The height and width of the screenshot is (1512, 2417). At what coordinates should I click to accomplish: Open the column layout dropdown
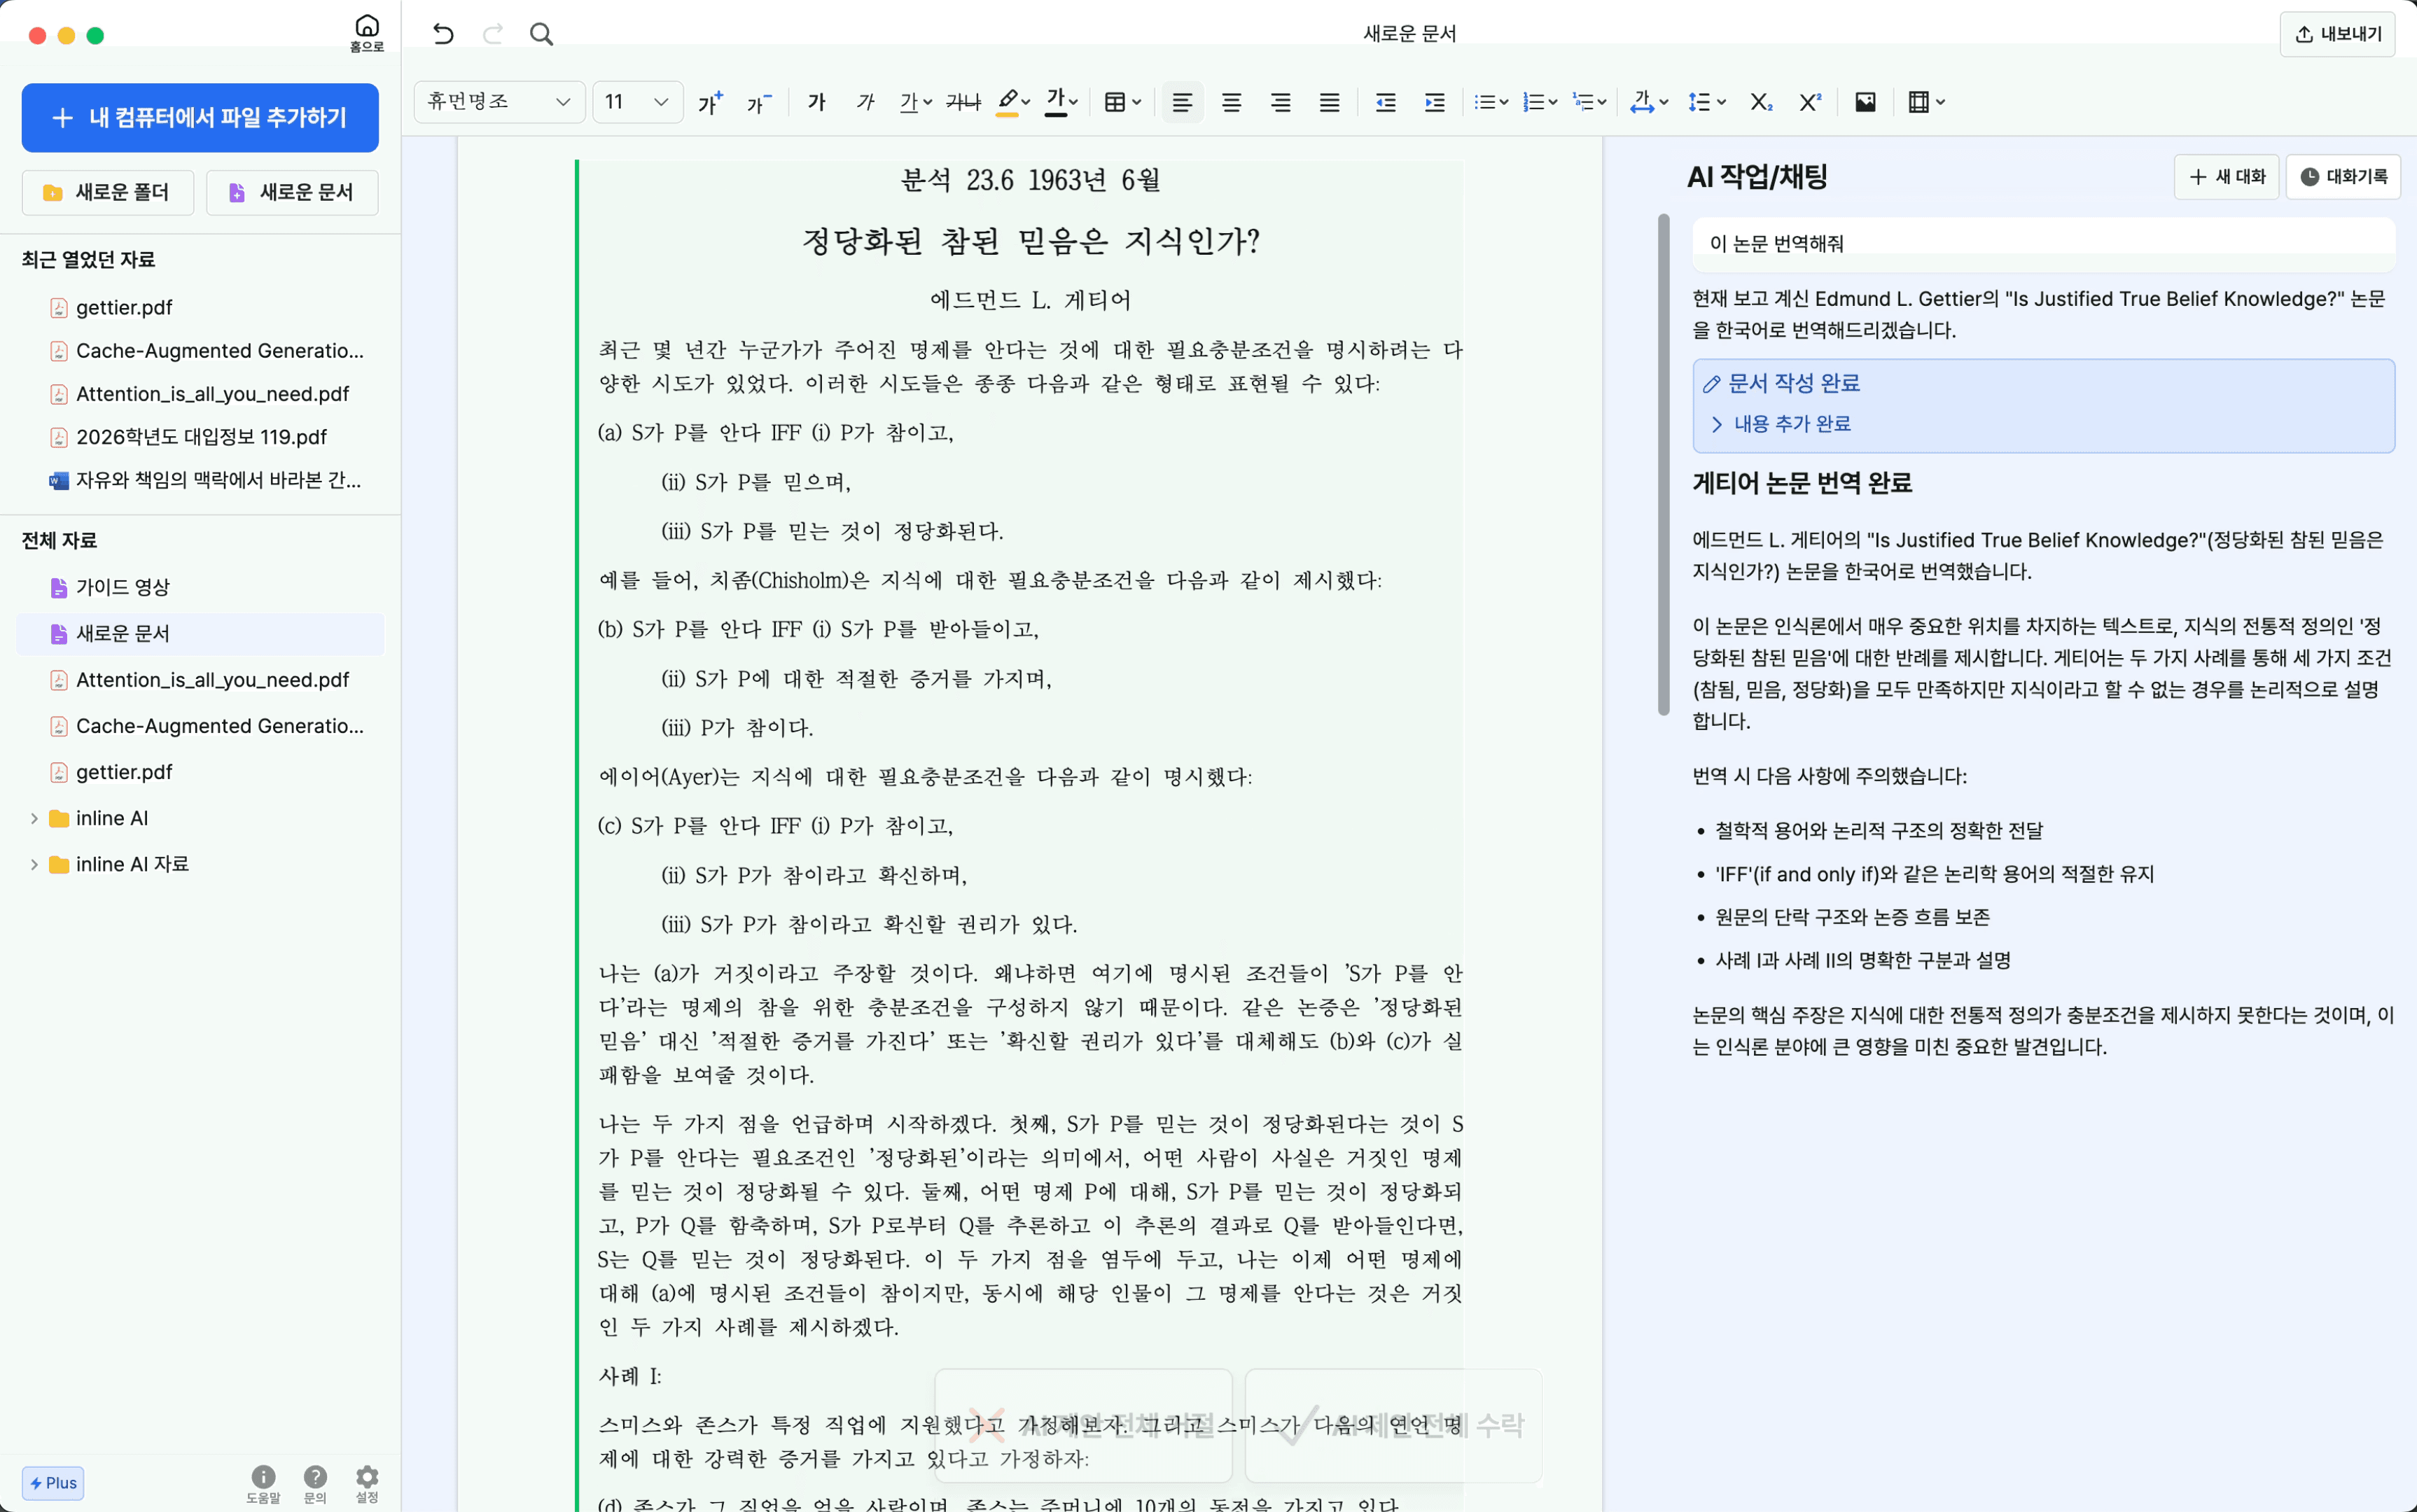tap(1926, 102)
